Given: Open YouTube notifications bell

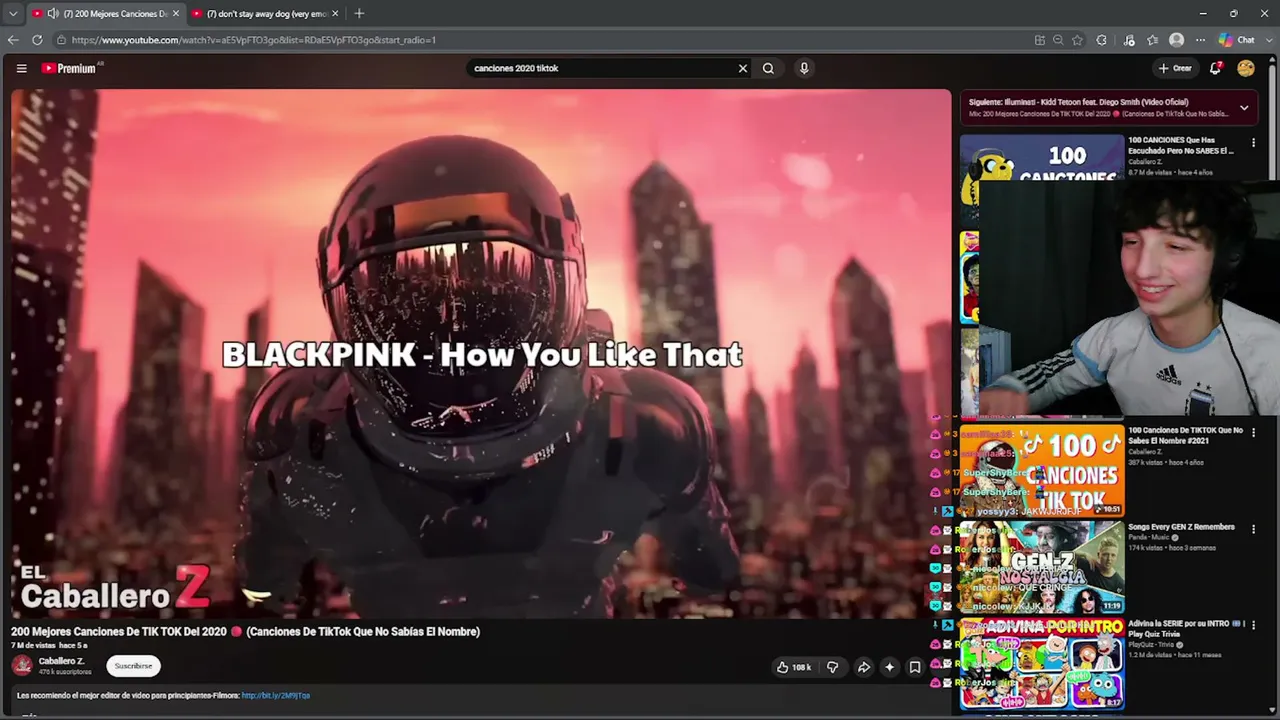Looking at the screenshot, I should coord(1215,68).
